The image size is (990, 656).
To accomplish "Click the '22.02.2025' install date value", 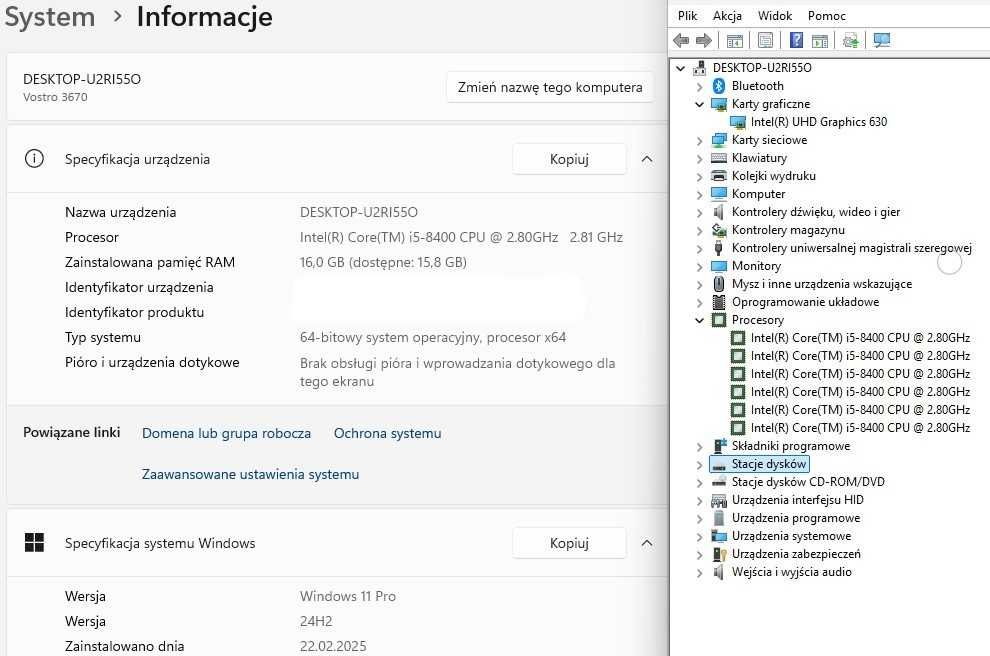I will coord(333,646).
